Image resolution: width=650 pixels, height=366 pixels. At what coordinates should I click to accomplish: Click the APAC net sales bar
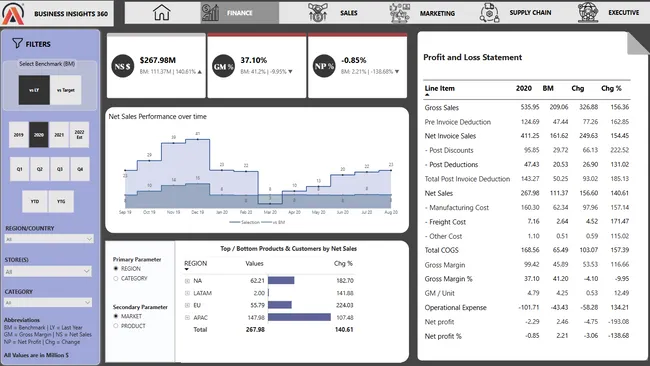299,318
